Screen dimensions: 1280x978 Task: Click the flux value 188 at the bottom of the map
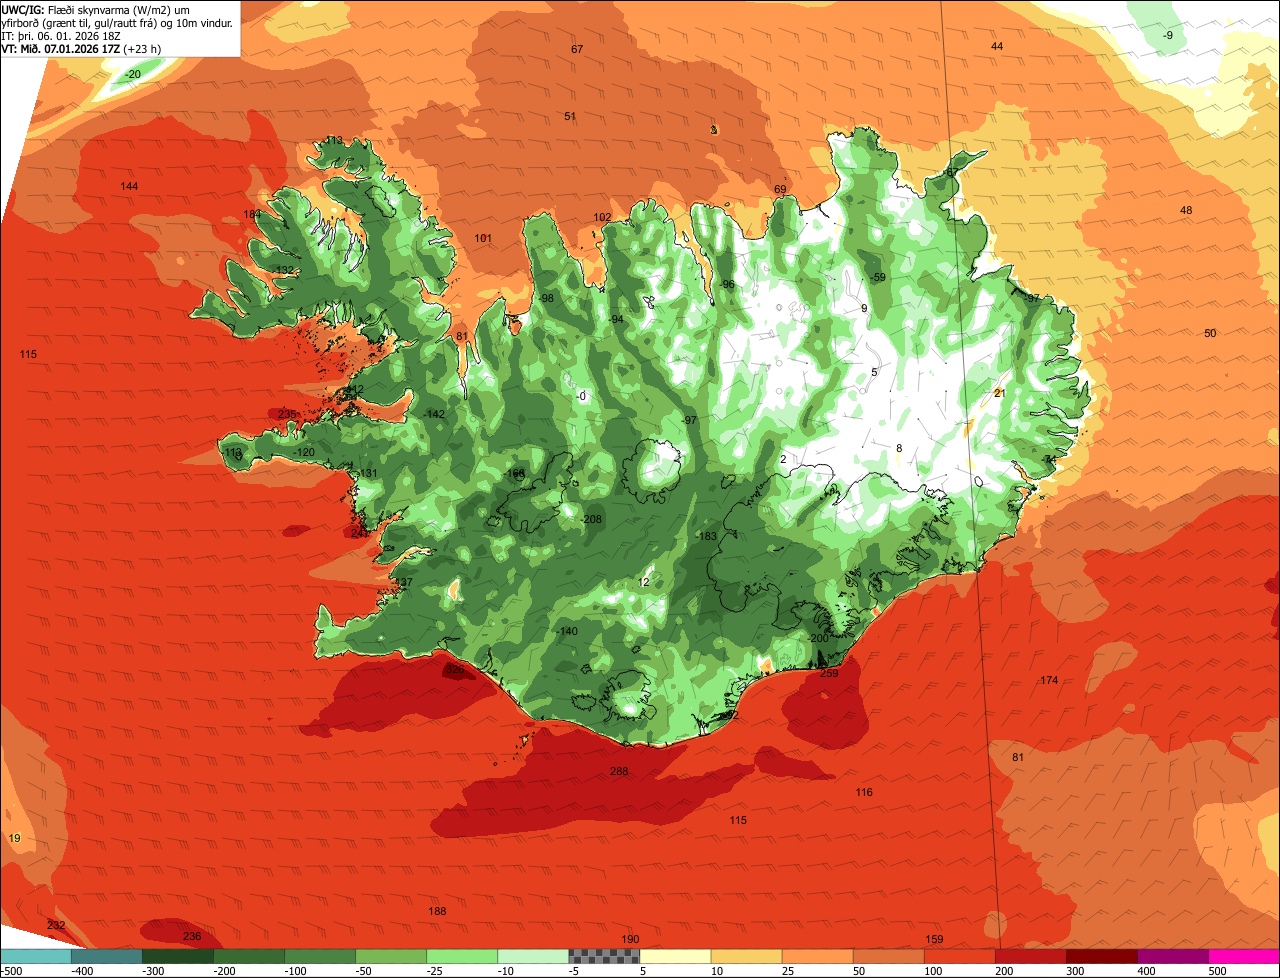click(437, 911)
